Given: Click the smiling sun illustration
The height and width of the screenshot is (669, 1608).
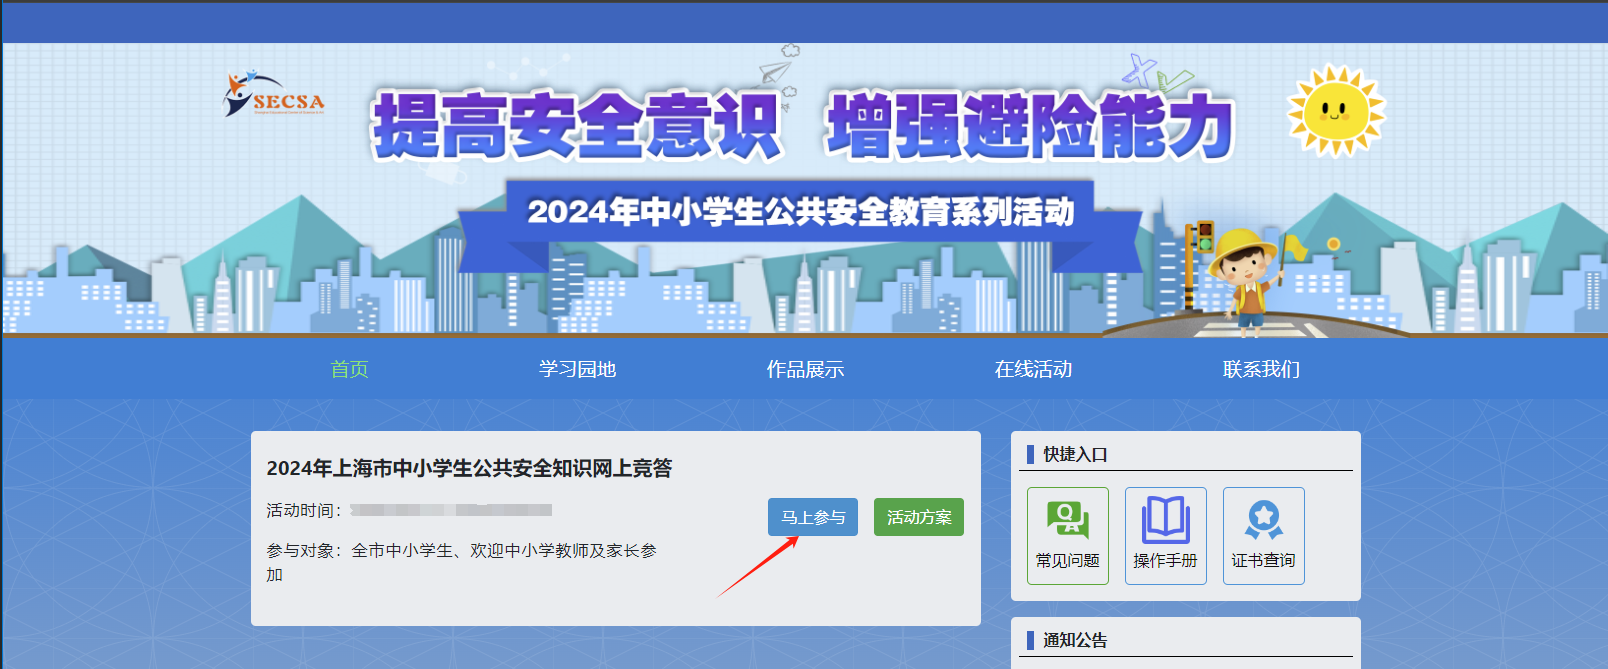Looking at the screenshot, I should (x=1336, y=111).
